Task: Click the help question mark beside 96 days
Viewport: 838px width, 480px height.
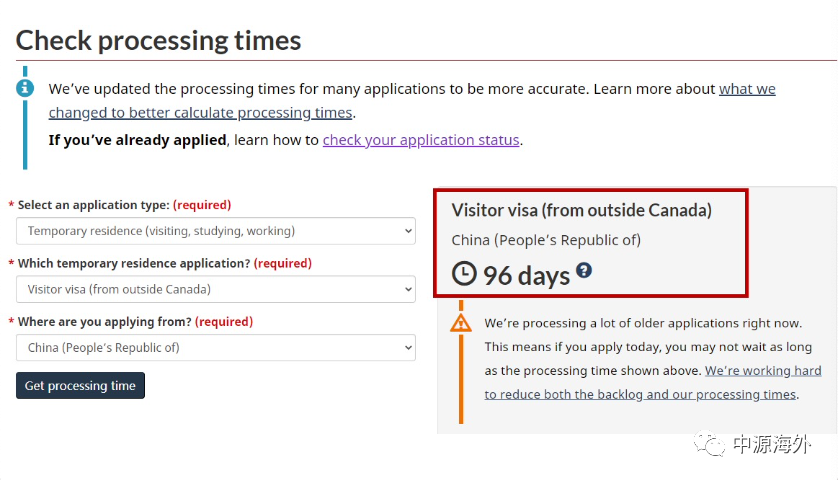Action: [x=584, y=270]
